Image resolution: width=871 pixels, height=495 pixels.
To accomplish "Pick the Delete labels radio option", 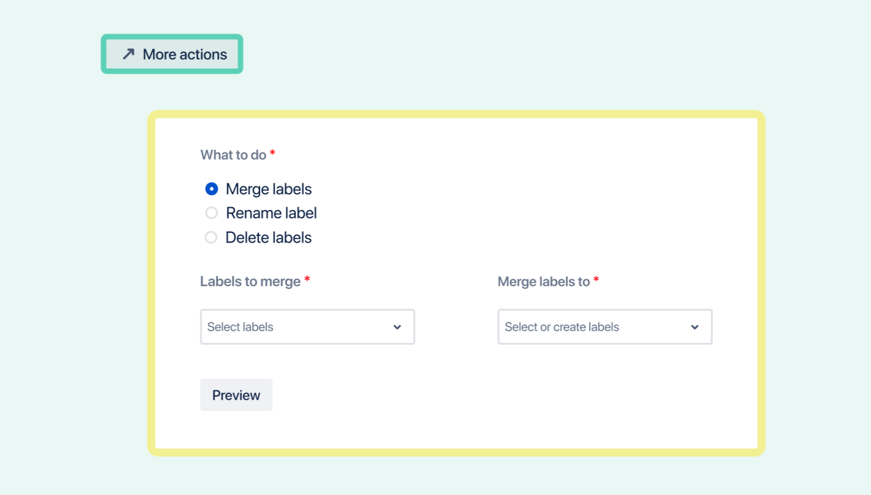I will coord(211,238).
